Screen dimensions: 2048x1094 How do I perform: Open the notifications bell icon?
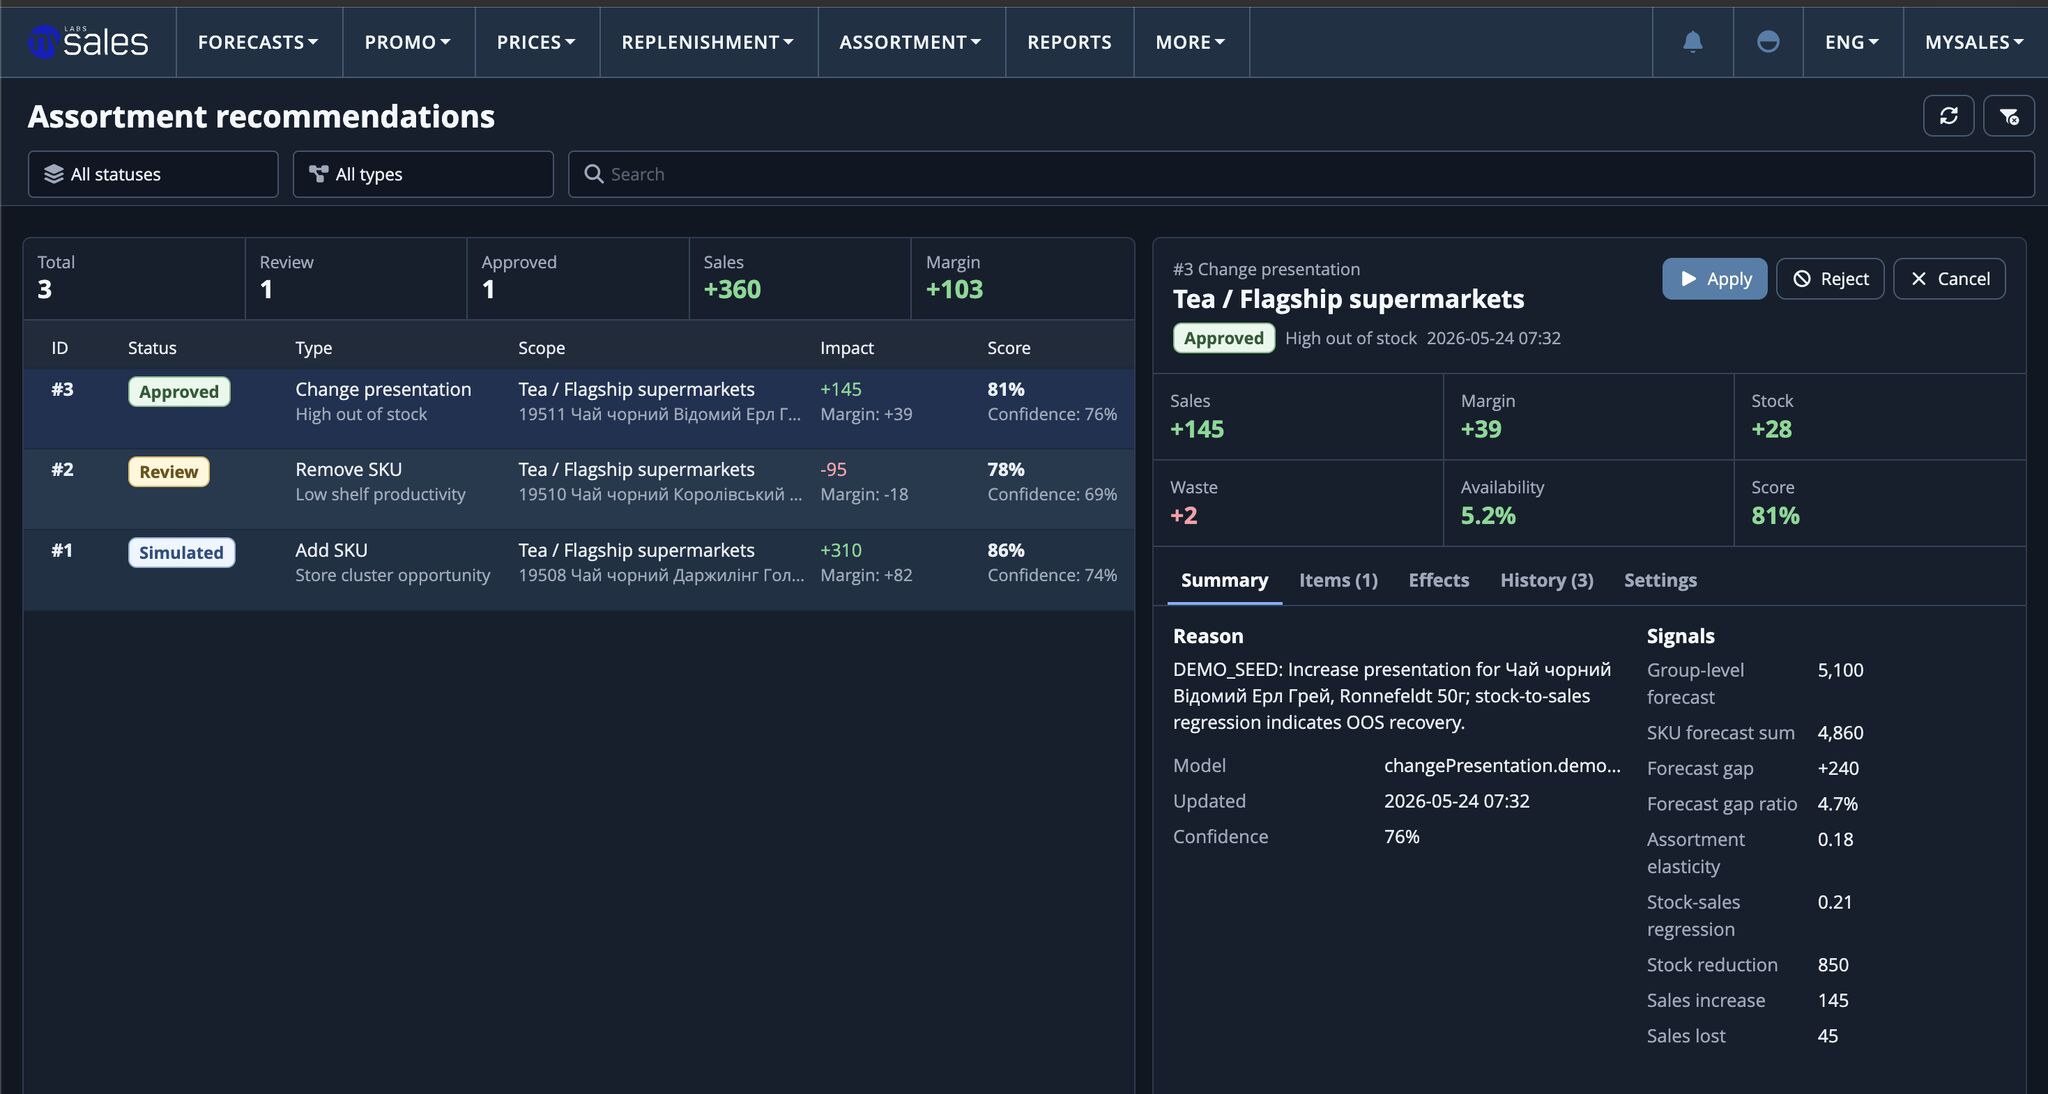point(1692,42)
